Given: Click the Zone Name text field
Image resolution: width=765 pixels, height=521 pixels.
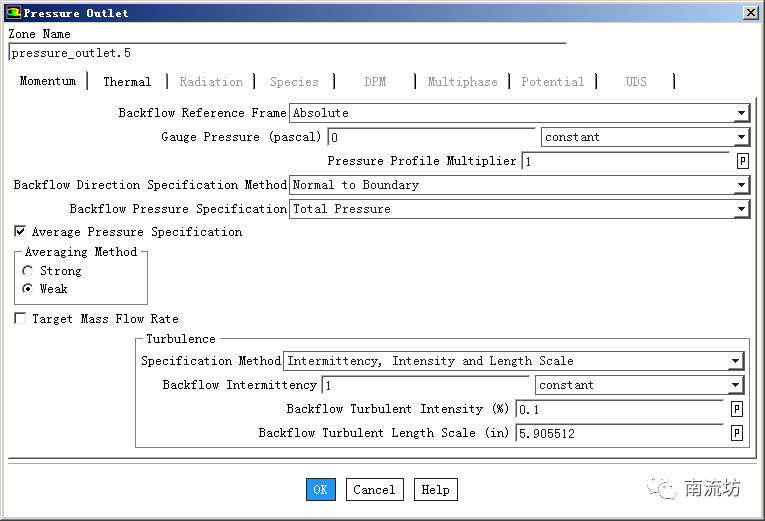Looking at the screenshot, I should click(x=286, y=53).
